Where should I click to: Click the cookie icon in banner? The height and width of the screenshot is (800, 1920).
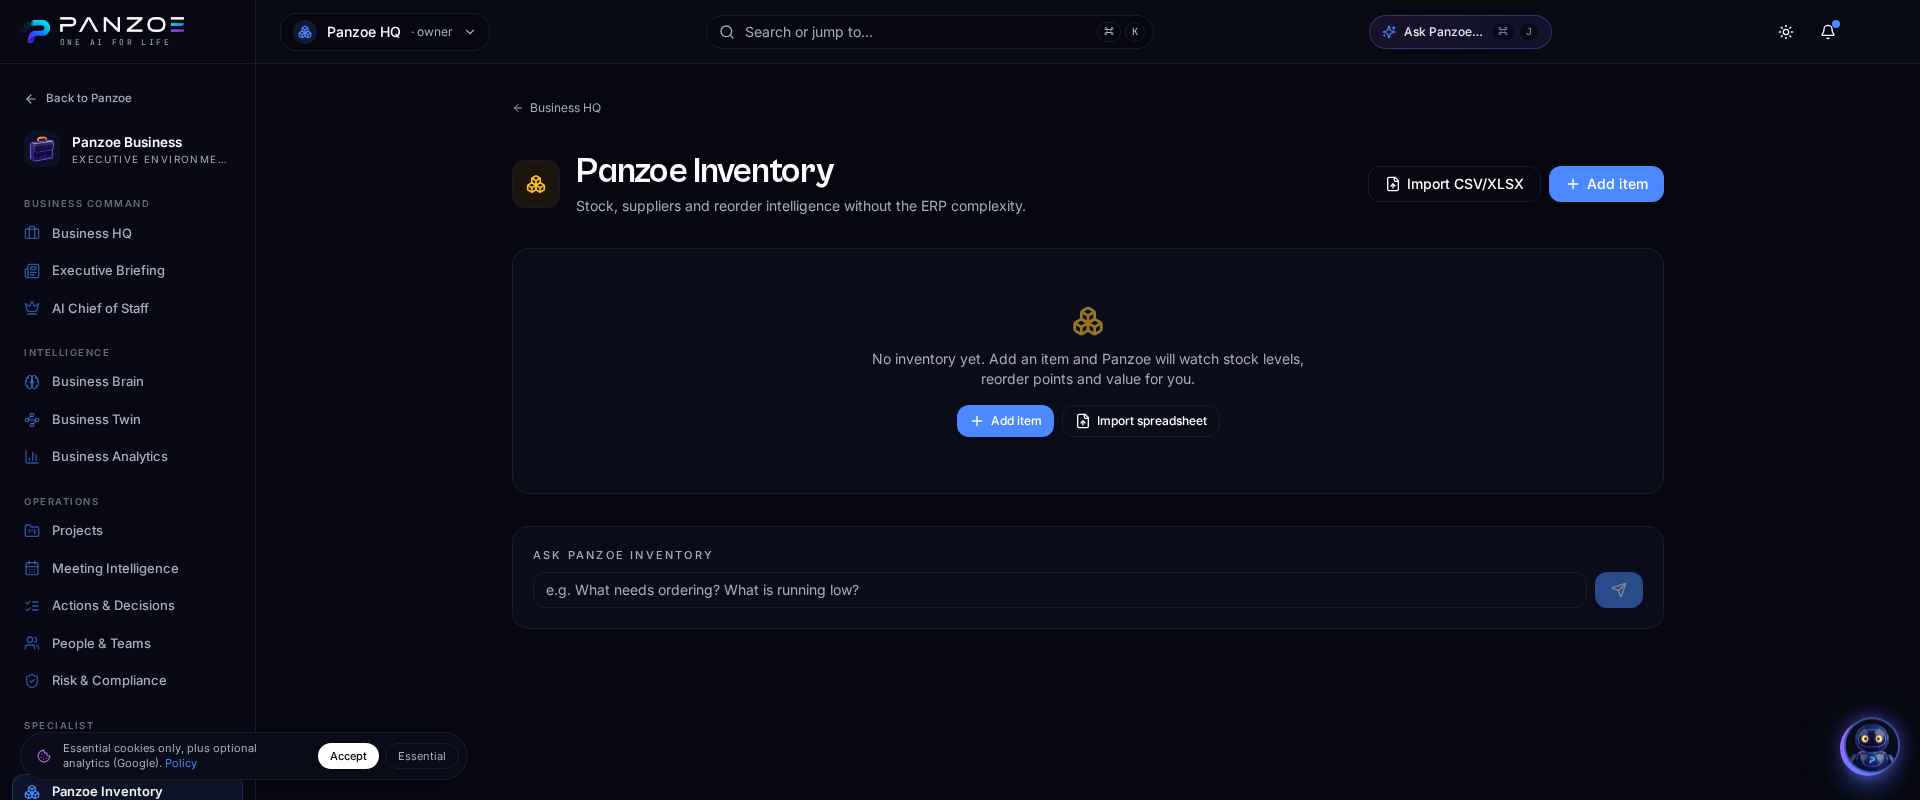point(43,756)
